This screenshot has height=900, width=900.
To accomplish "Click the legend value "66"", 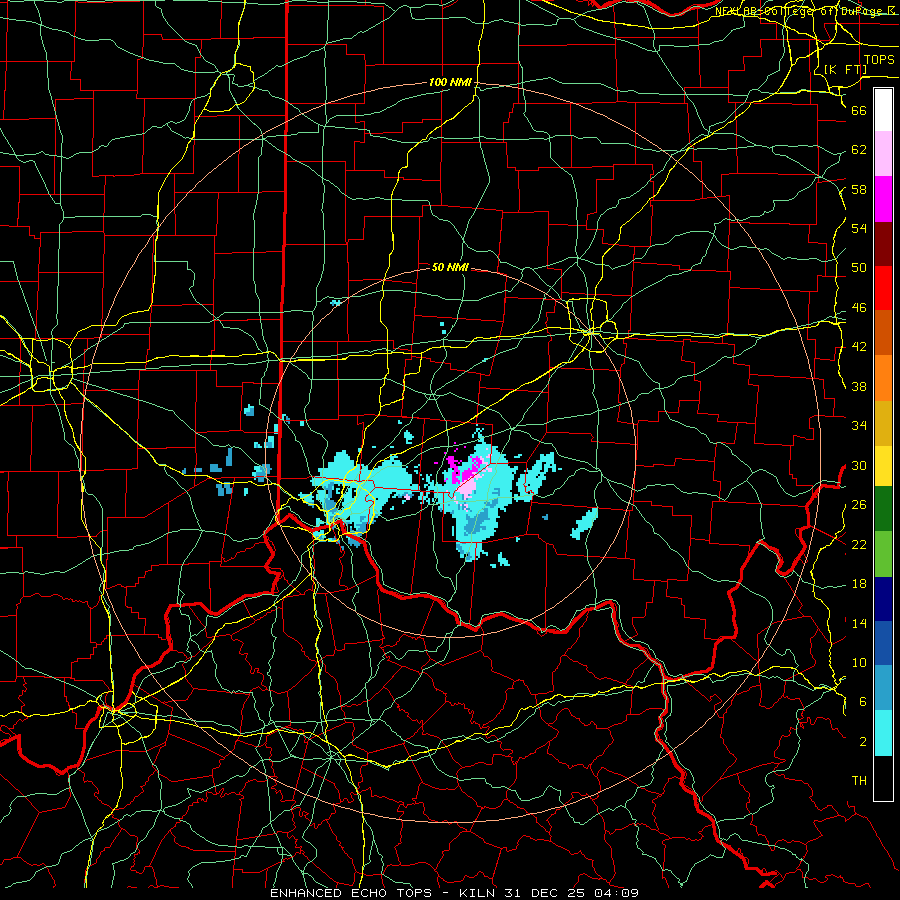I will (859, 110).
